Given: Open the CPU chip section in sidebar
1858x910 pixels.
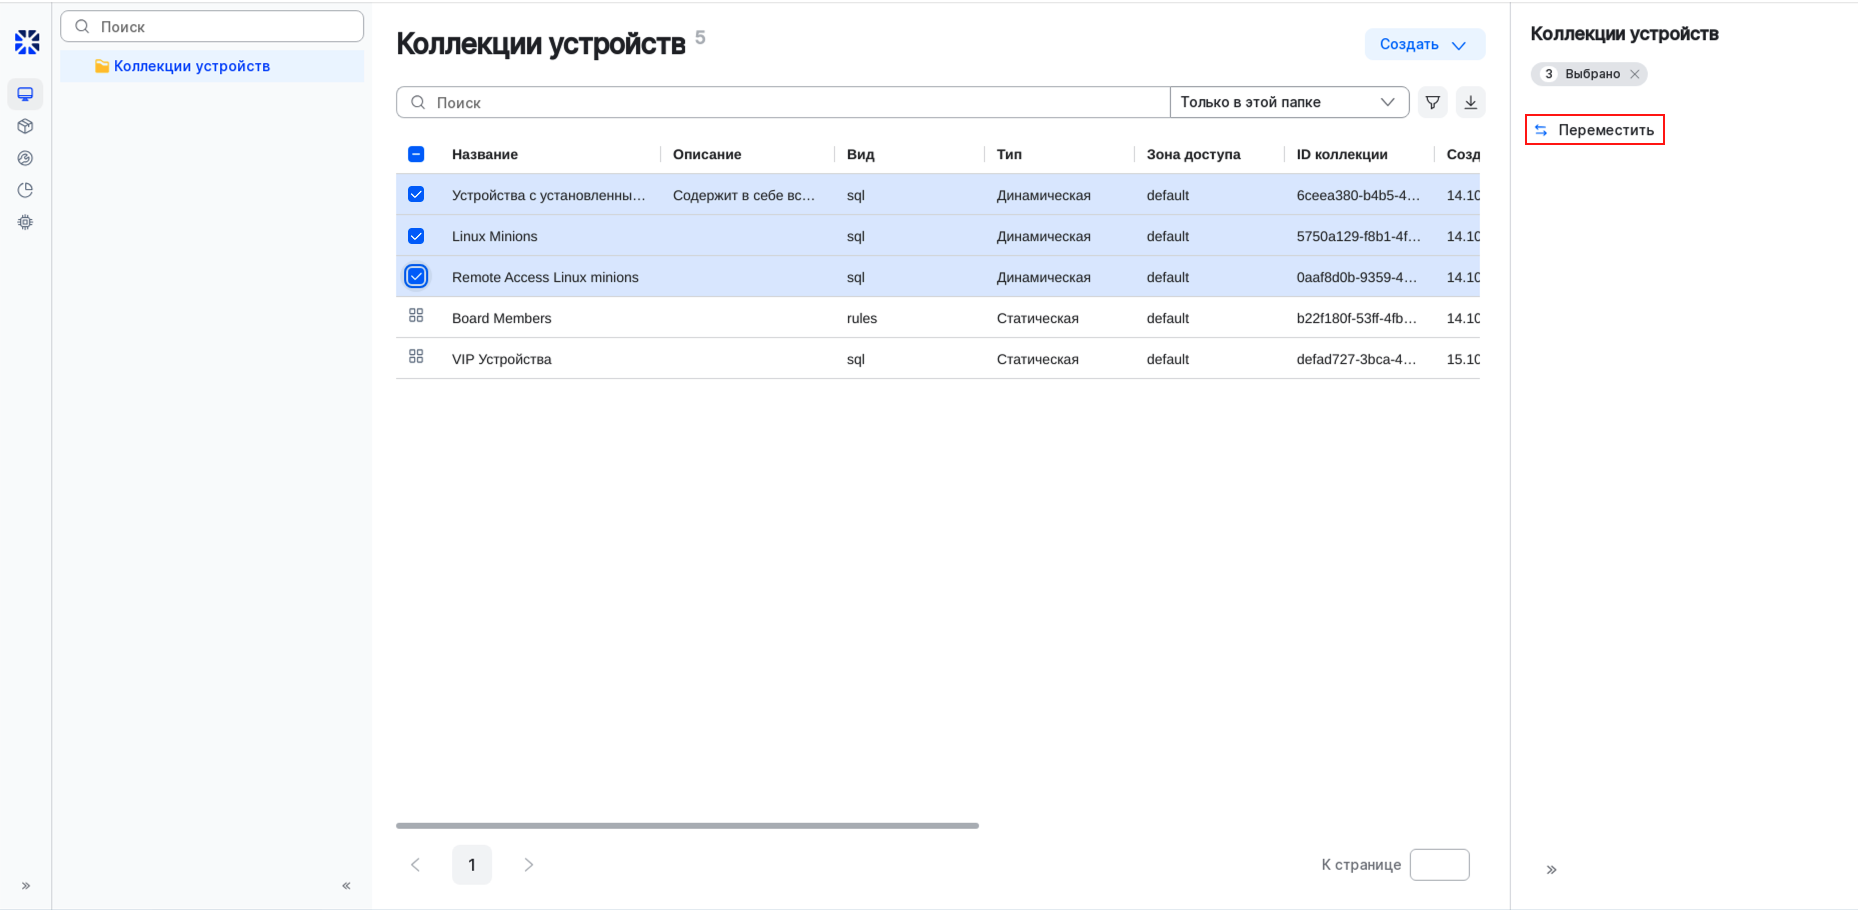Looking at the screenshot, I should [25, 221].
